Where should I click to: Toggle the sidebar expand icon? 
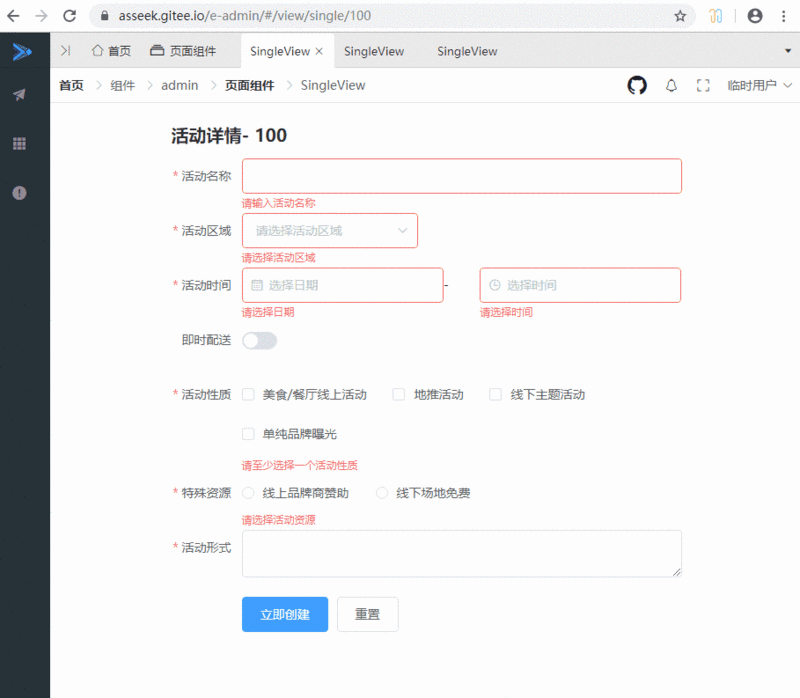click(66, 51)
